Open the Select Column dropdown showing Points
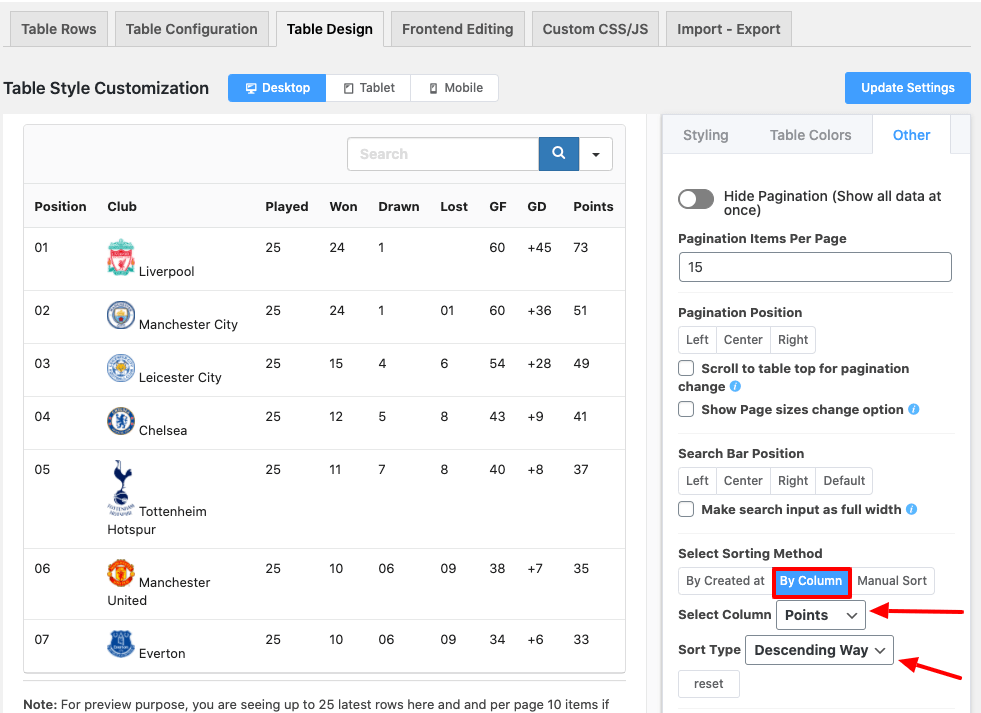This screenshot has height=713, width=981. (821, 615)
